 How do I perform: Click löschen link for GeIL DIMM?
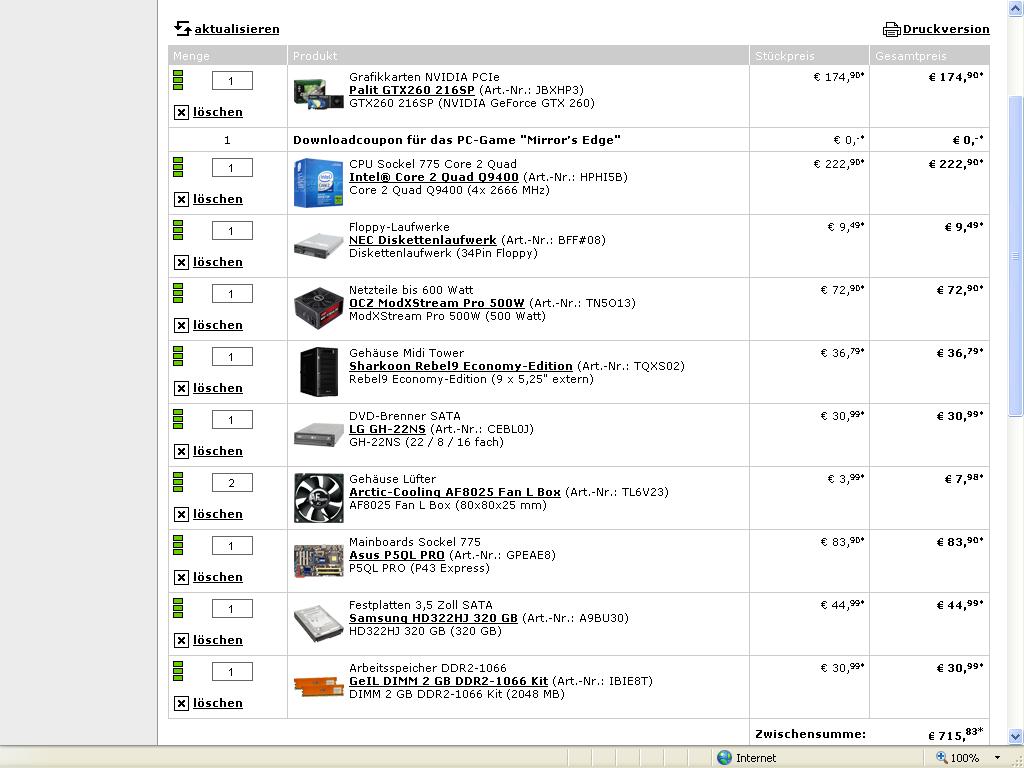pos(217,703)
